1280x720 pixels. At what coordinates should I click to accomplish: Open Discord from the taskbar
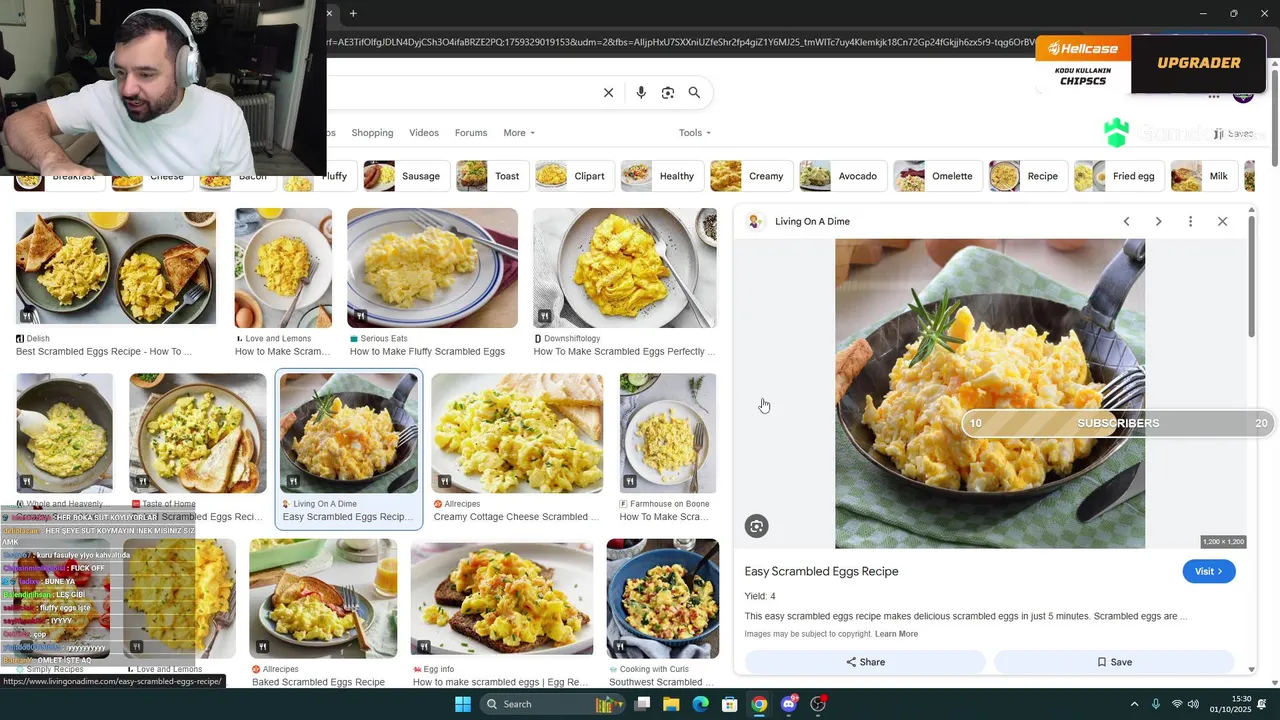[789, 704]
